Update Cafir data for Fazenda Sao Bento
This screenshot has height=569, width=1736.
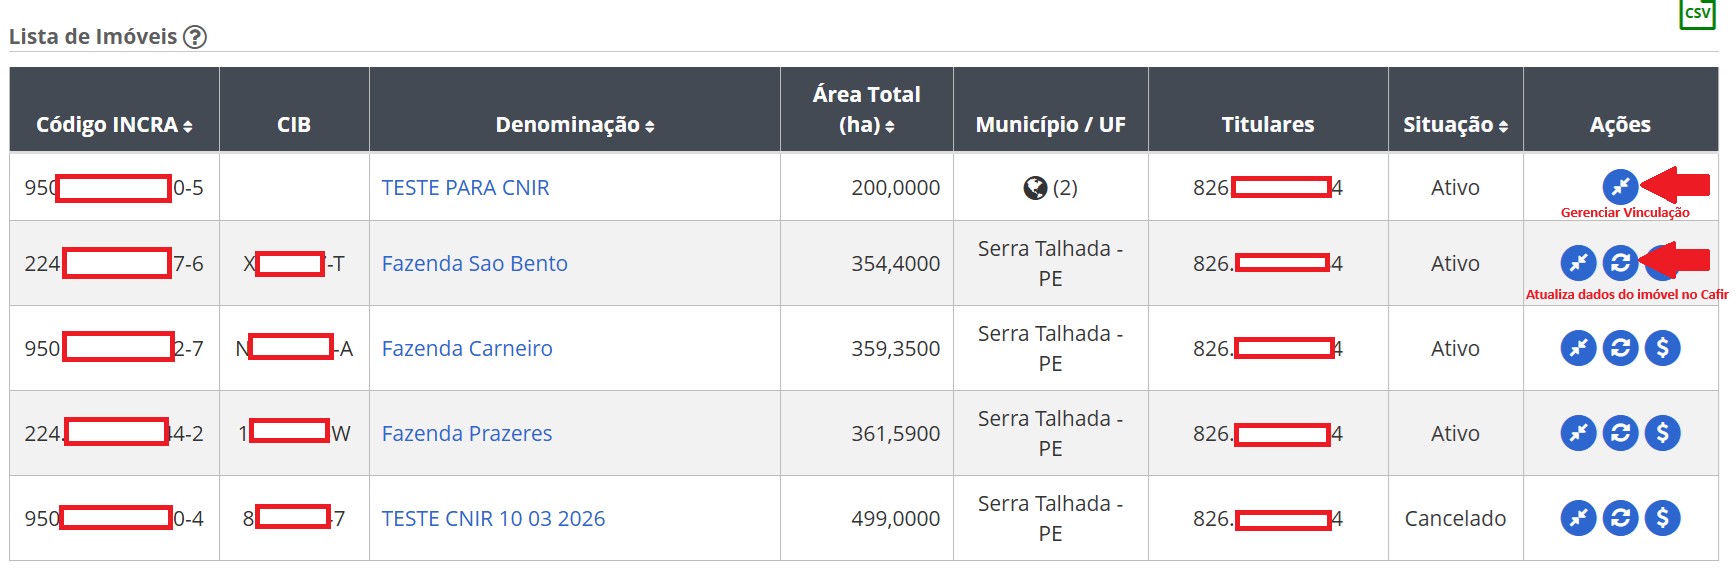tap(1620, 263)
